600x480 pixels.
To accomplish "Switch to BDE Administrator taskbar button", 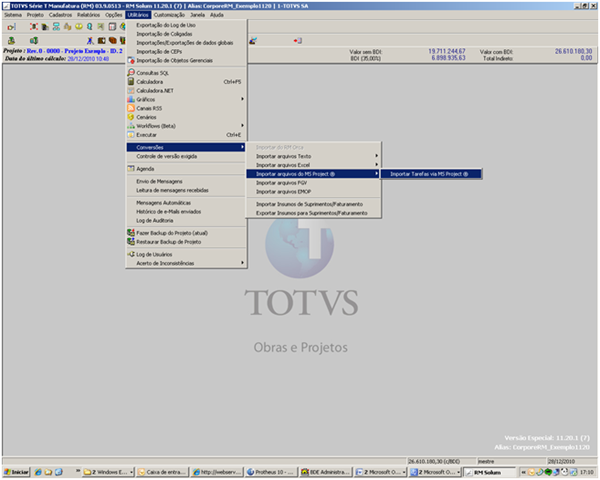I will coord(325,472).
